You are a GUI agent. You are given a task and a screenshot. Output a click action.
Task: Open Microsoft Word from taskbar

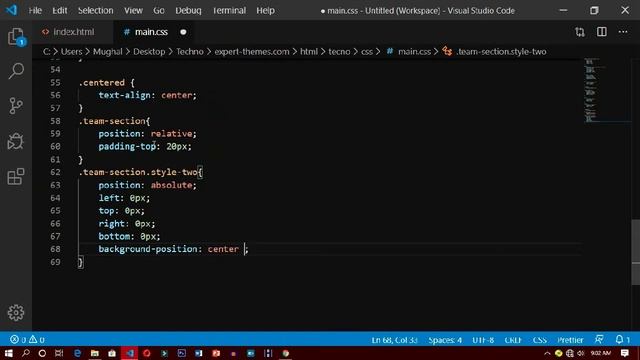coord(199,353)
